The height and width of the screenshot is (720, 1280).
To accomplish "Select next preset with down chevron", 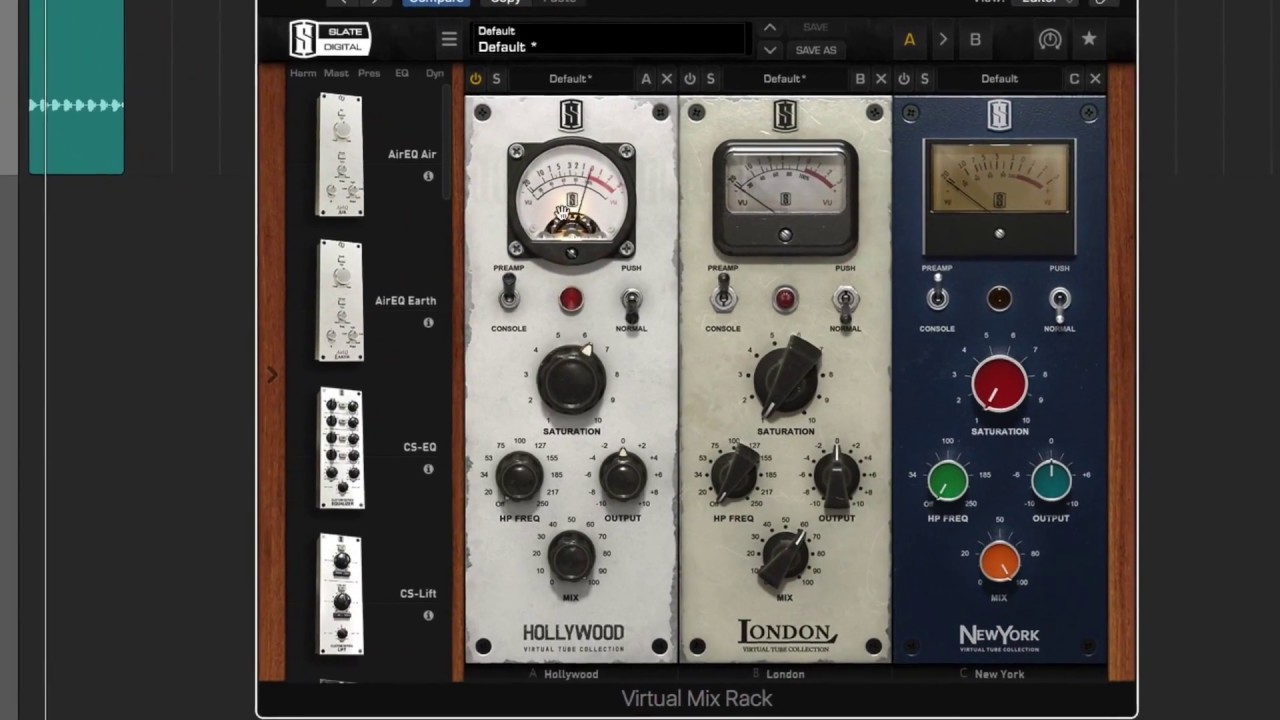I will coord(769,50).
